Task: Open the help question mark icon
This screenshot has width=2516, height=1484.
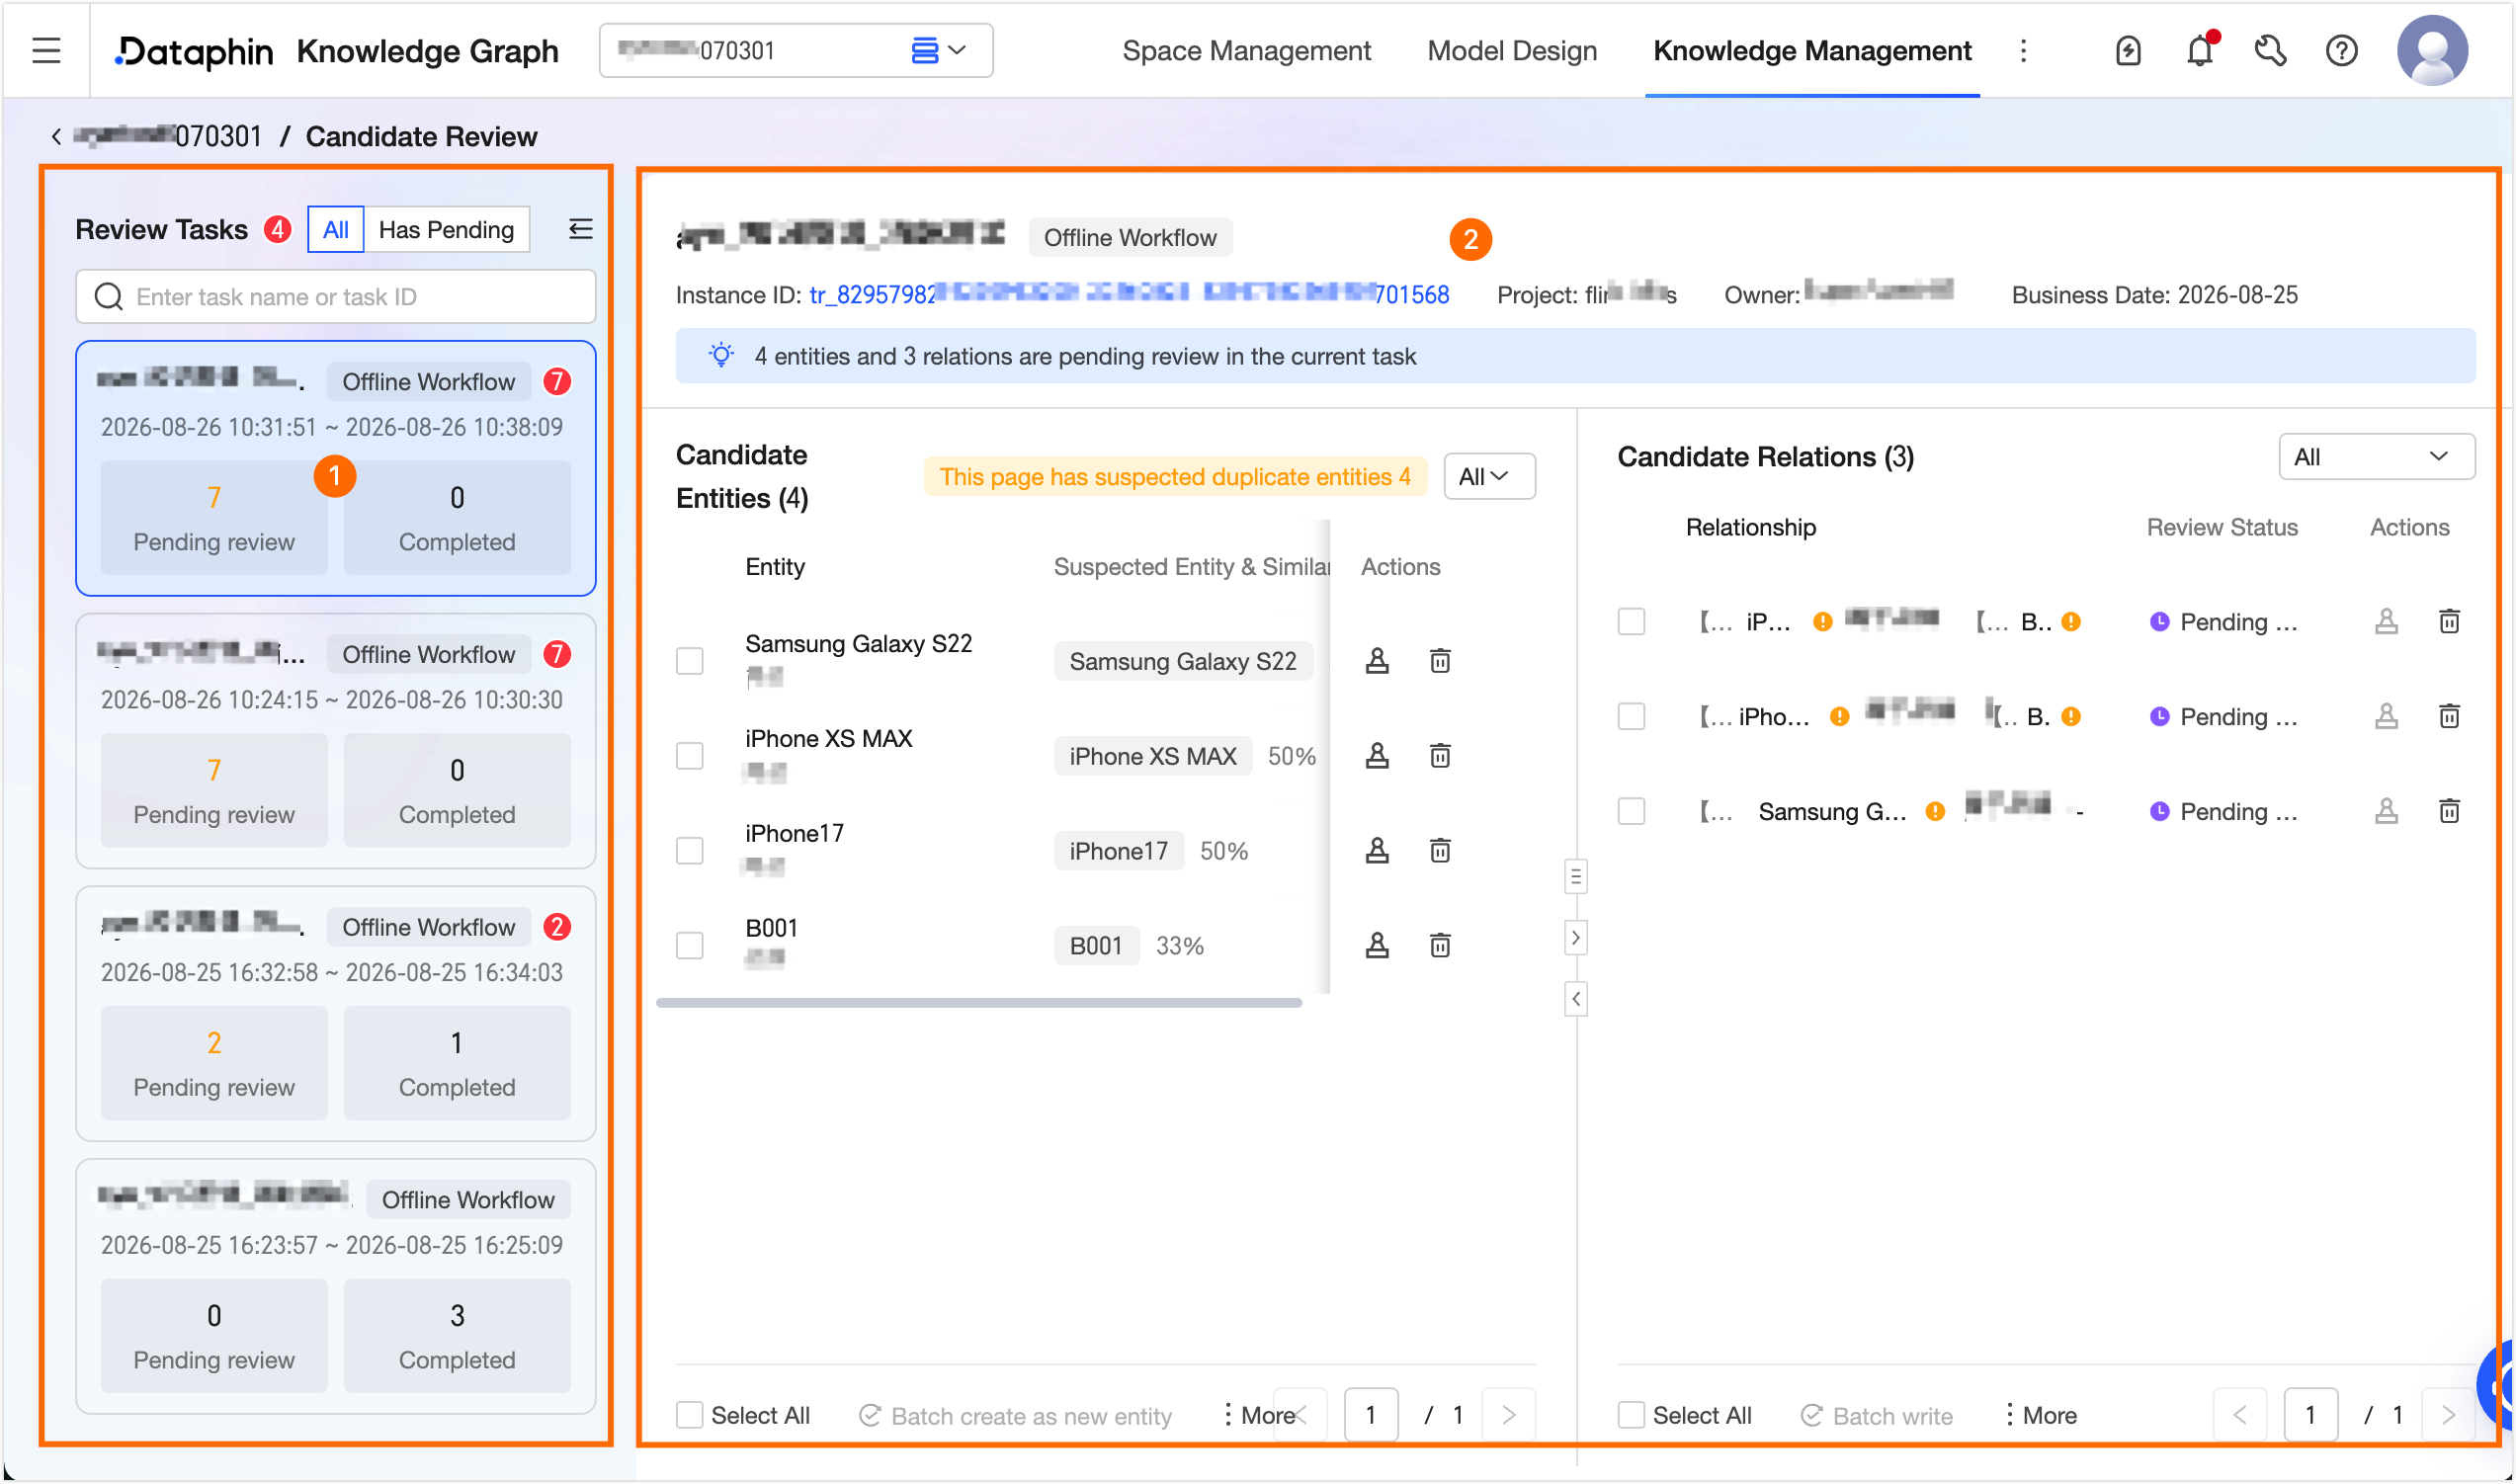Action: pyautogui.click(x=2341, y=50)
